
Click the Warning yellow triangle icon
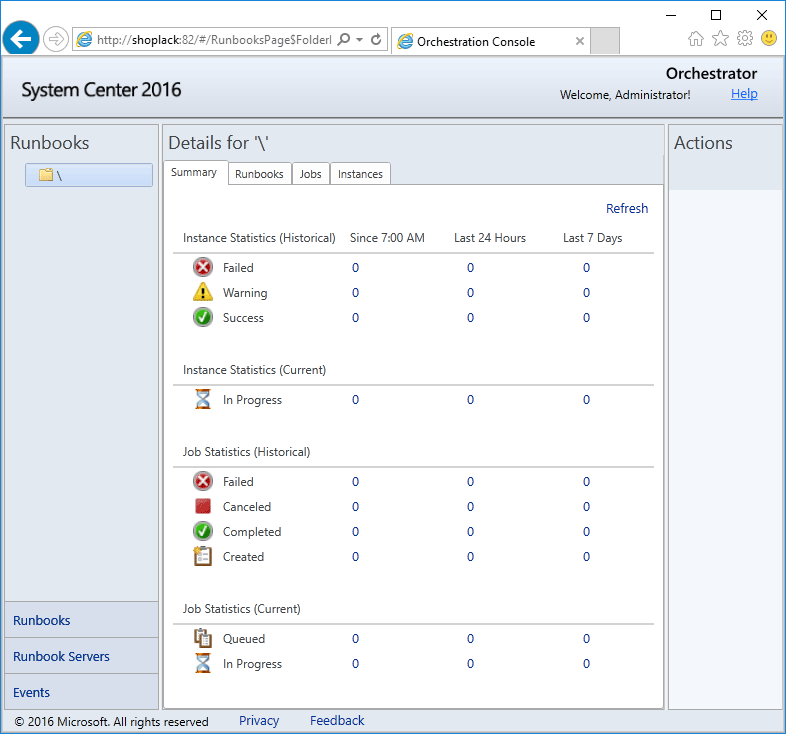click(x=203, y=292)
